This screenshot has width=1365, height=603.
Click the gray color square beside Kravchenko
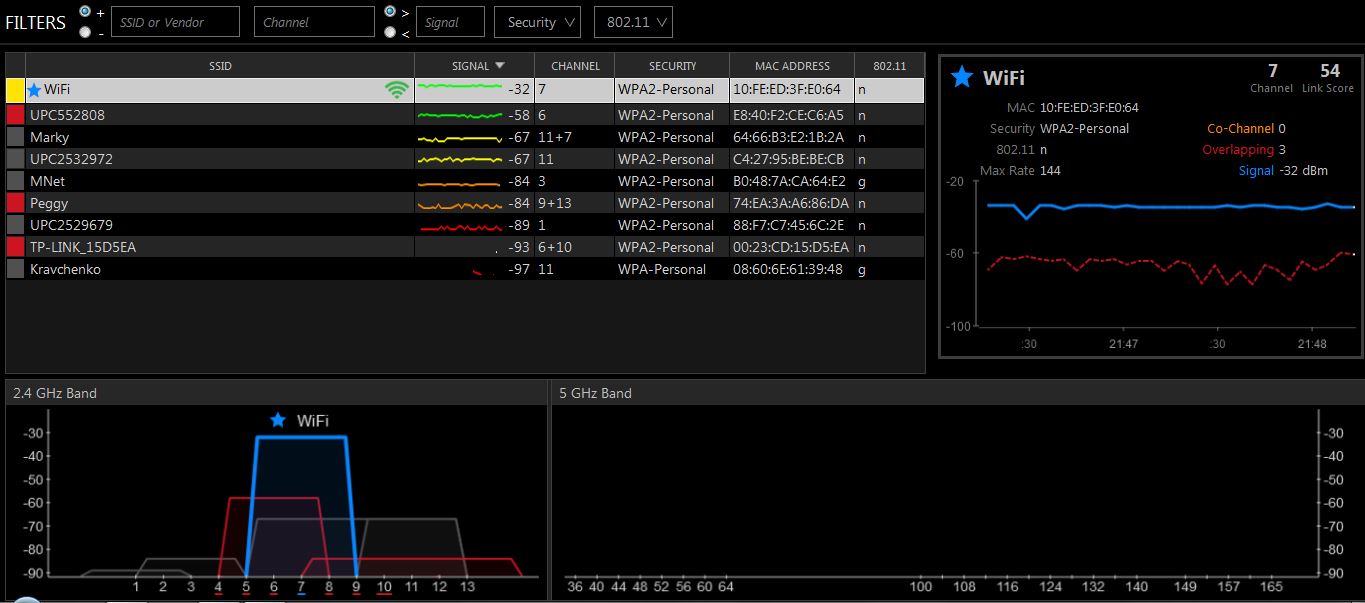click(x=15, y=269)
